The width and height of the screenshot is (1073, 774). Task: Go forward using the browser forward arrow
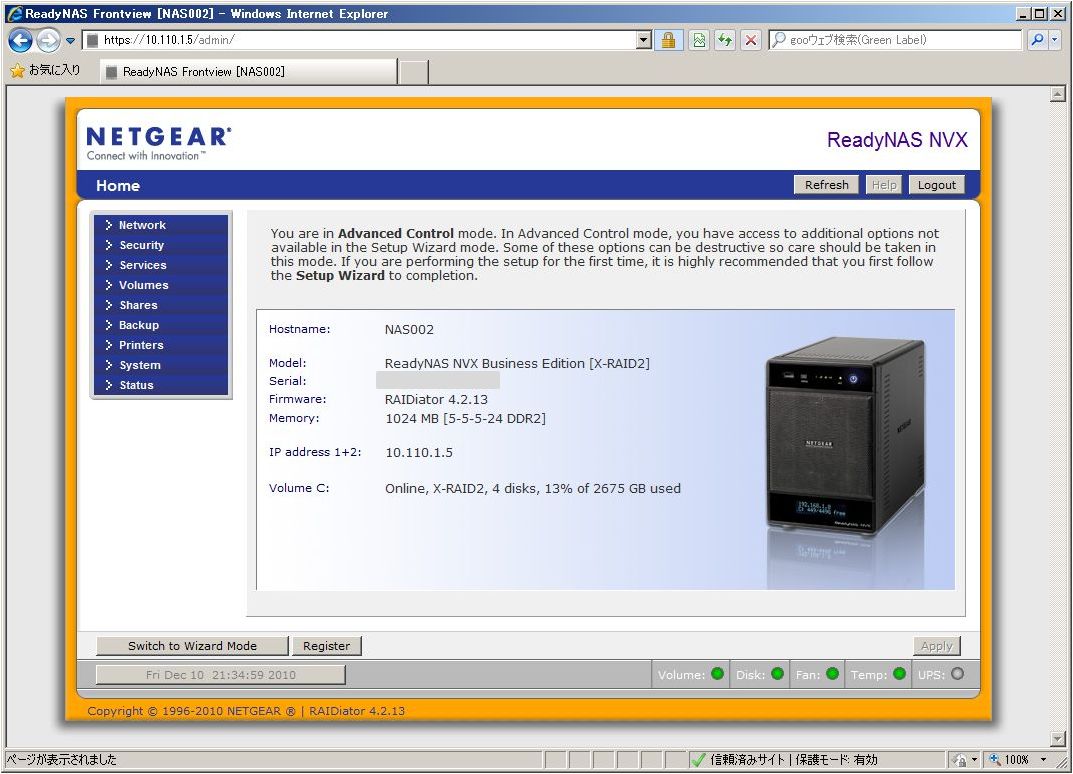(x=47, y=40)
